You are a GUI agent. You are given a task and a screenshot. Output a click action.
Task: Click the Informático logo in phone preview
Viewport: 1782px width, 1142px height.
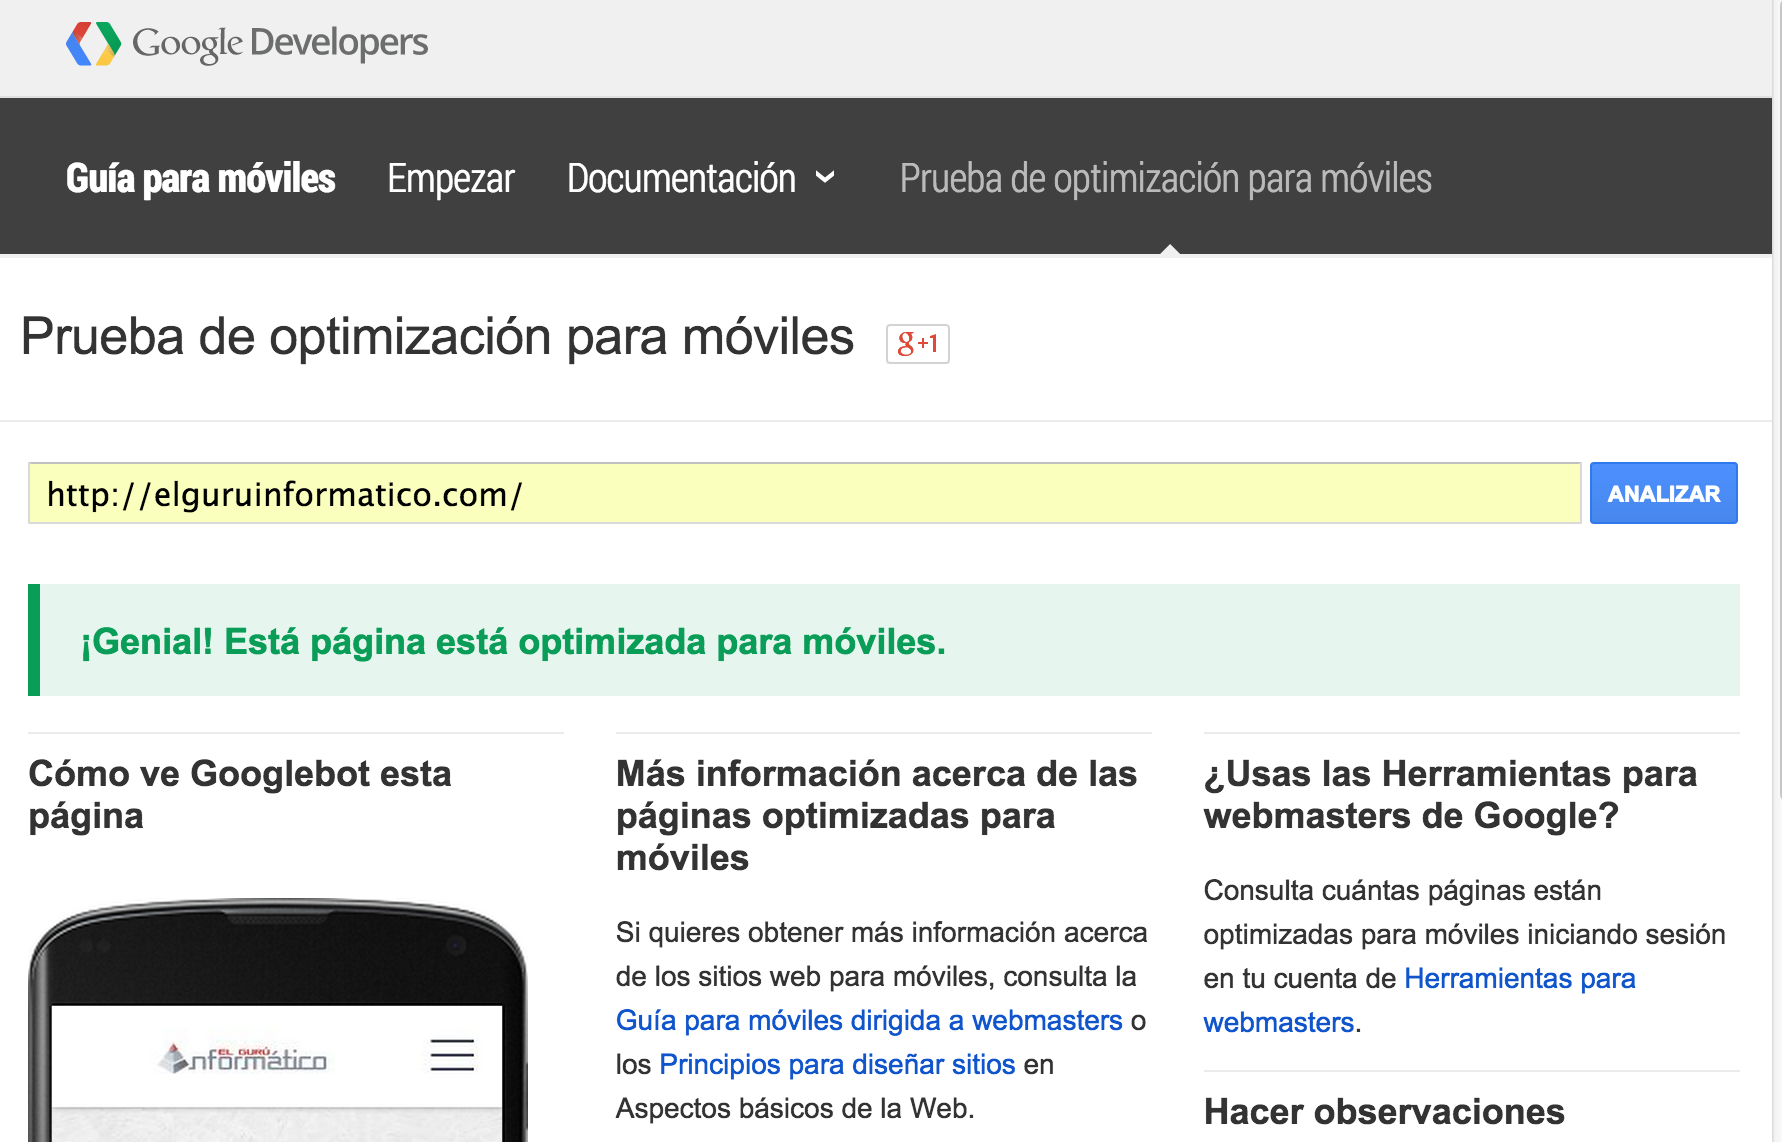point(242,1058)
